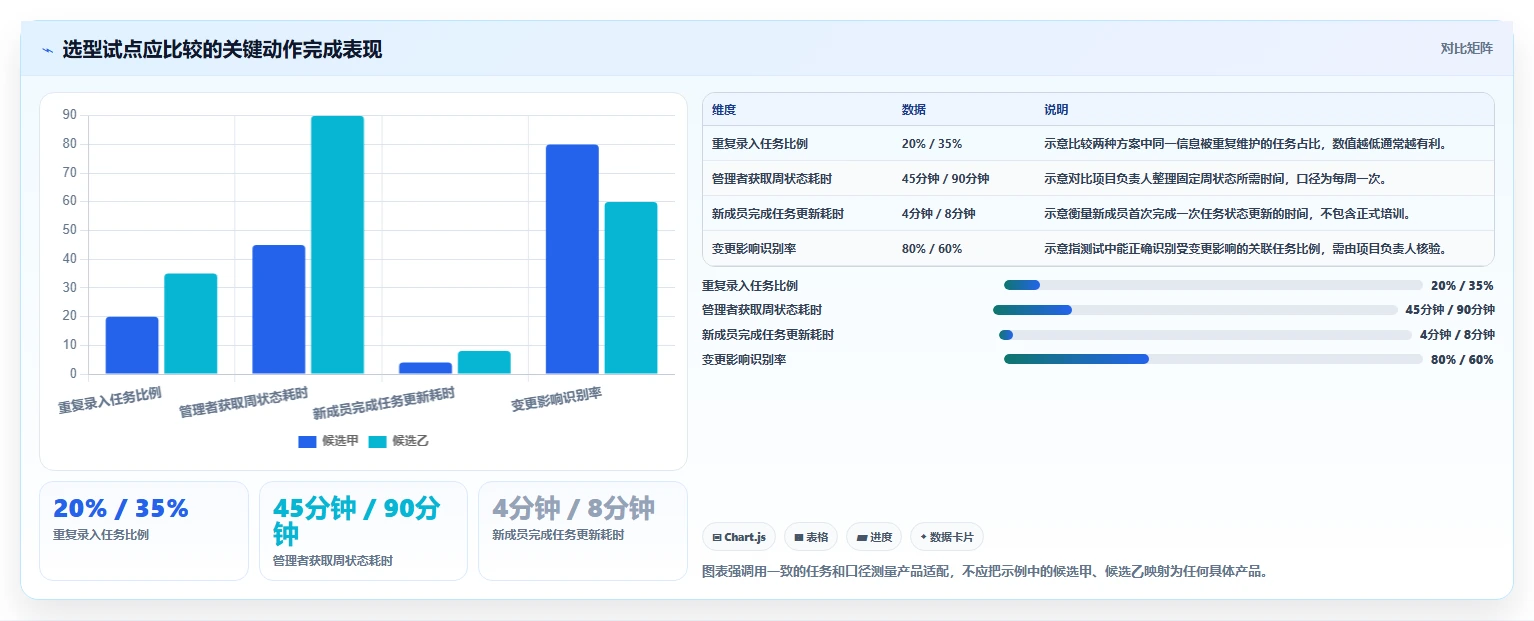This screenshot has height=621, width=1534.
Task: Click the 候选甲 bar for 新成员完成任务更新耗时
Action: pyautogui.click(x=425, y=368)
